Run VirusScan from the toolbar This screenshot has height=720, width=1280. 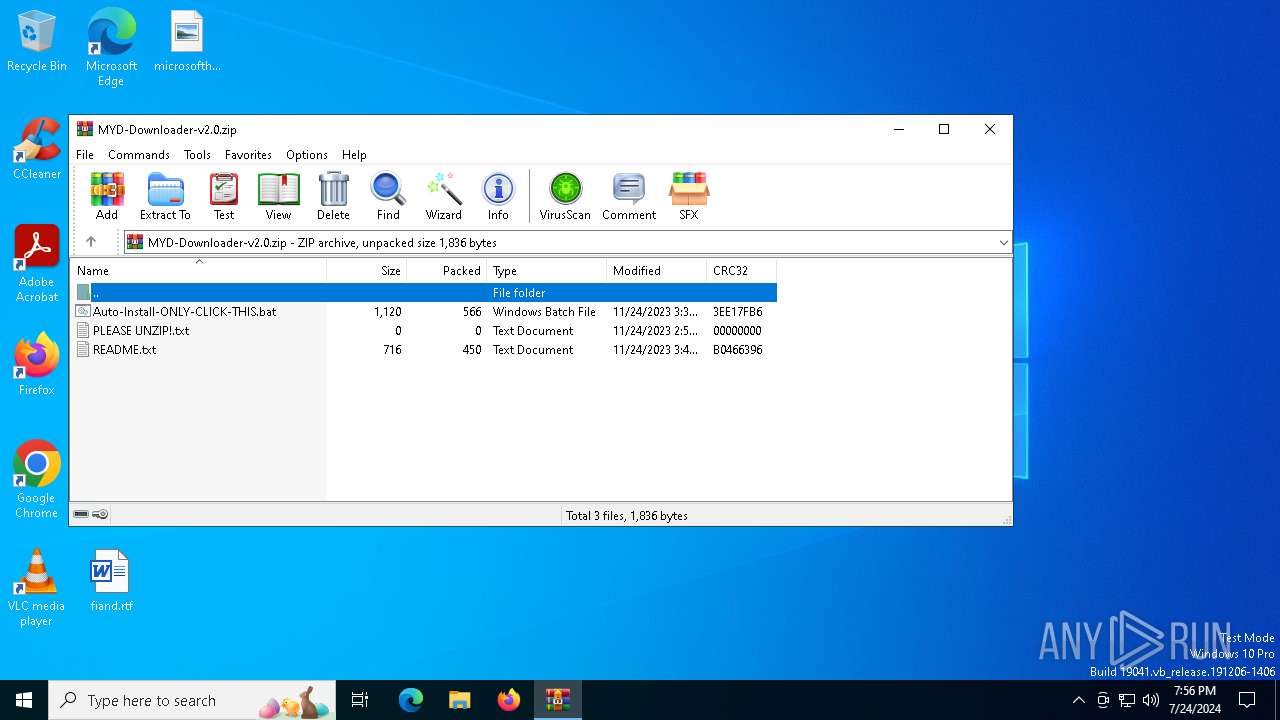(x=565, y=195)
